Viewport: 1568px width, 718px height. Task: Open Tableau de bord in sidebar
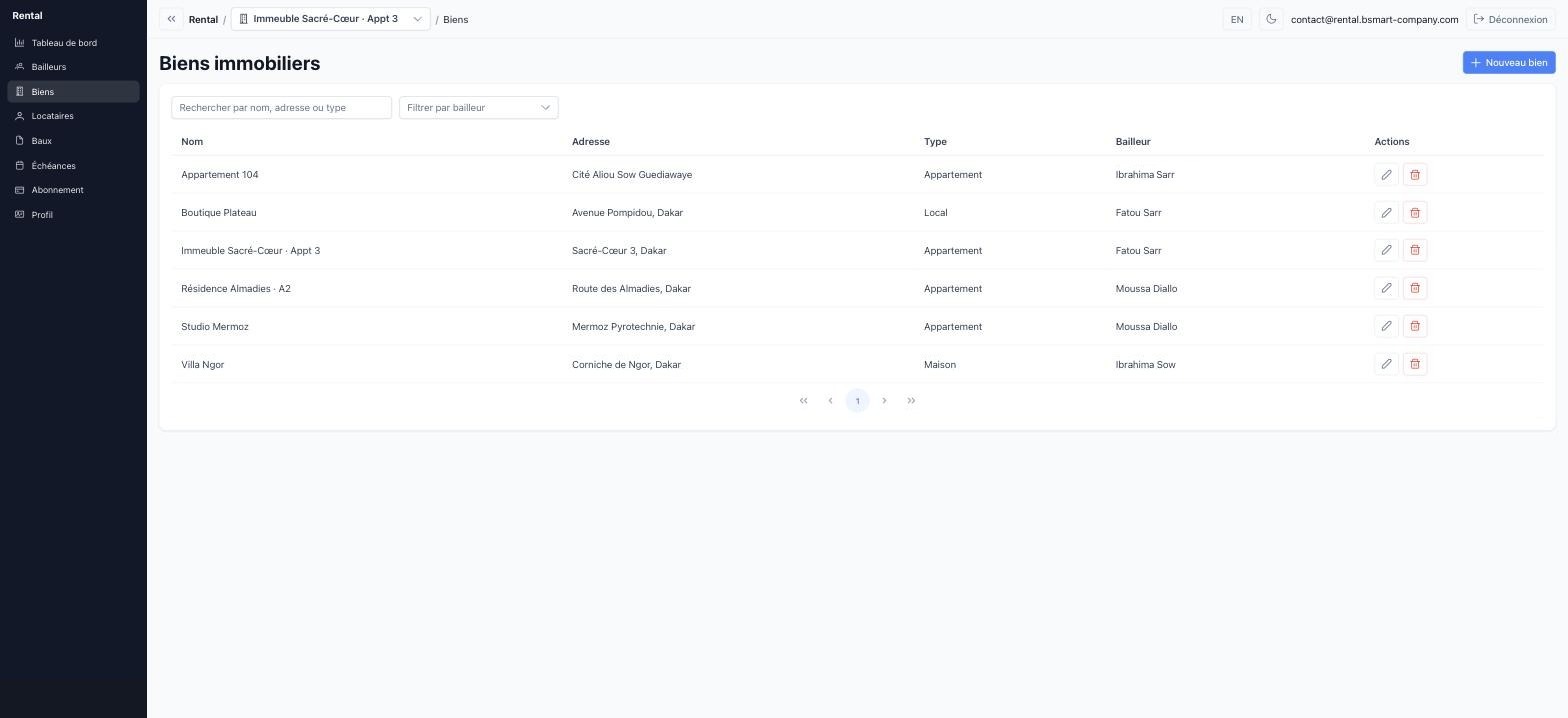(x=73, y=43)
